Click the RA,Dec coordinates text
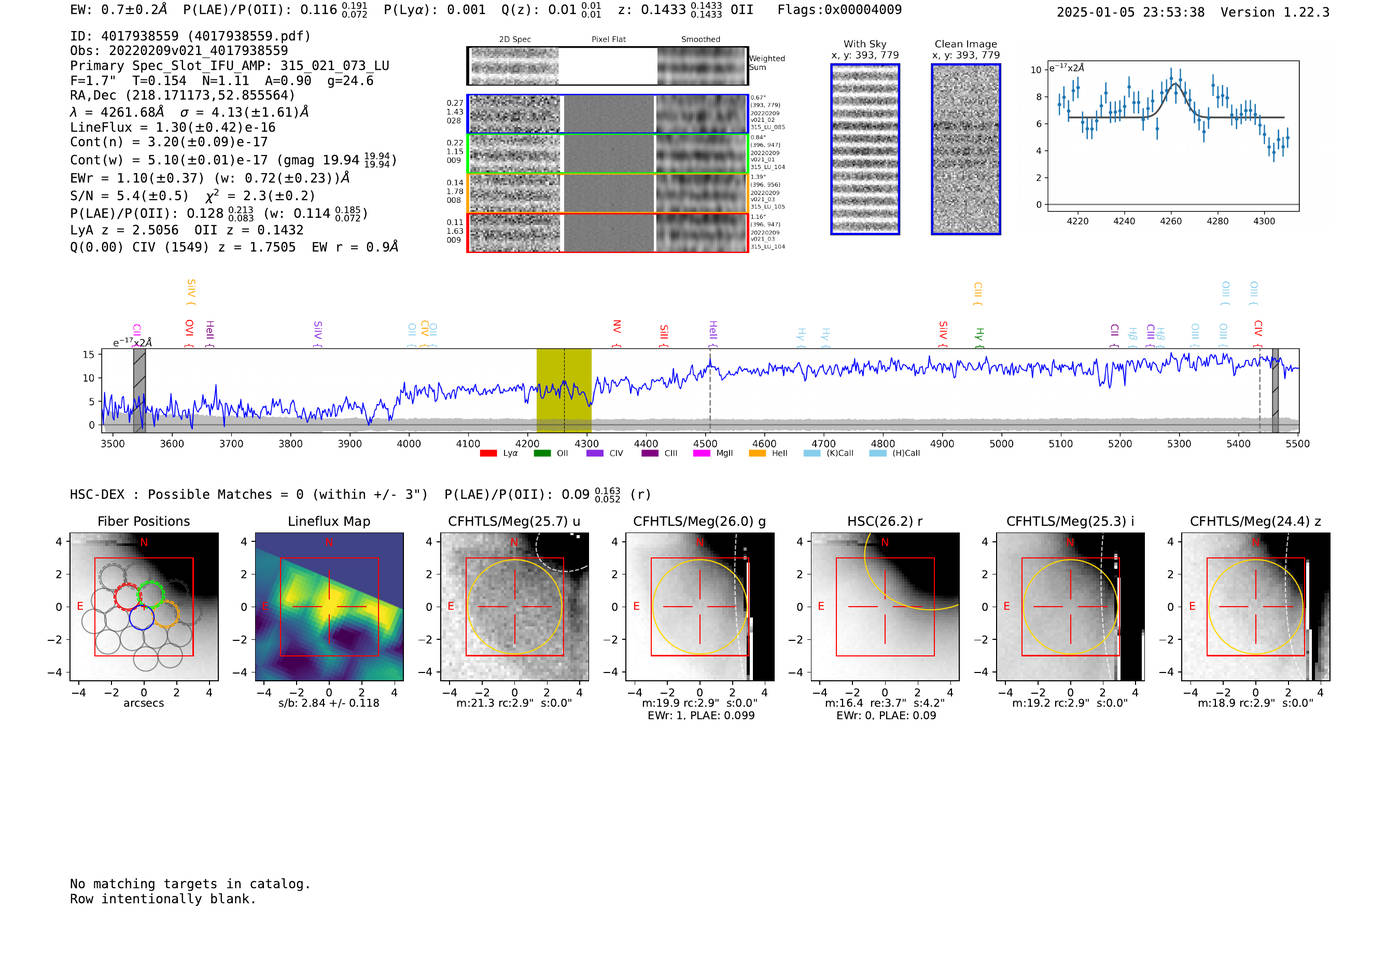The image size is (1400, 953). (x=182, y=96)
